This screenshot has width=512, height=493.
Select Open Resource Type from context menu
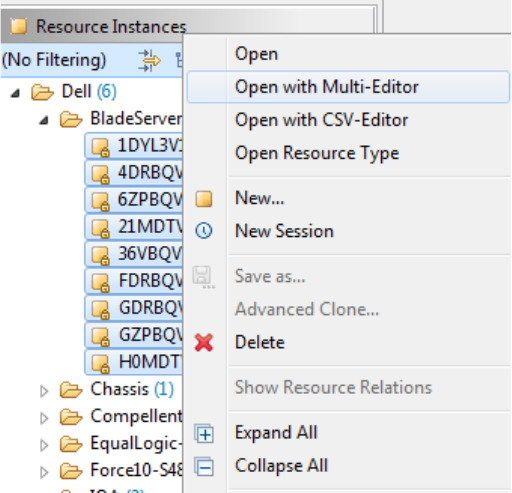(x=317, y=153)
